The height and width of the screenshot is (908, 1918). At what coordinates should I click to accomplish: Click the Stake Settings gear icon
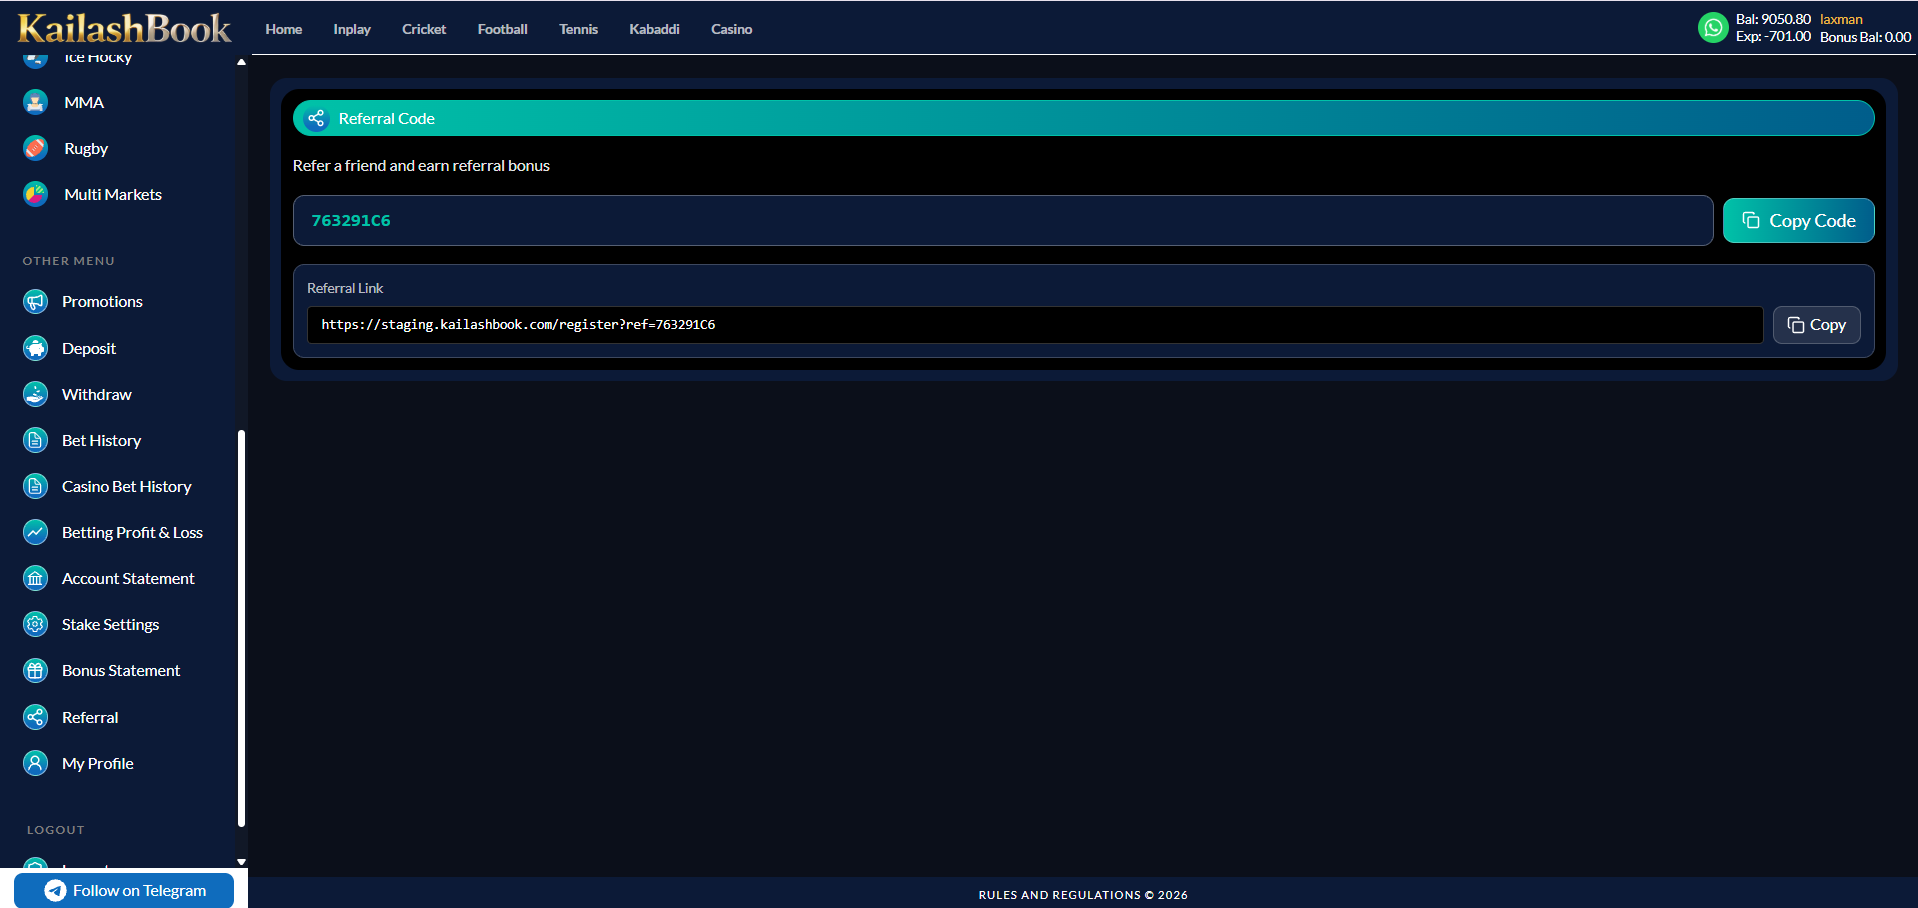[x=35, y=624]
